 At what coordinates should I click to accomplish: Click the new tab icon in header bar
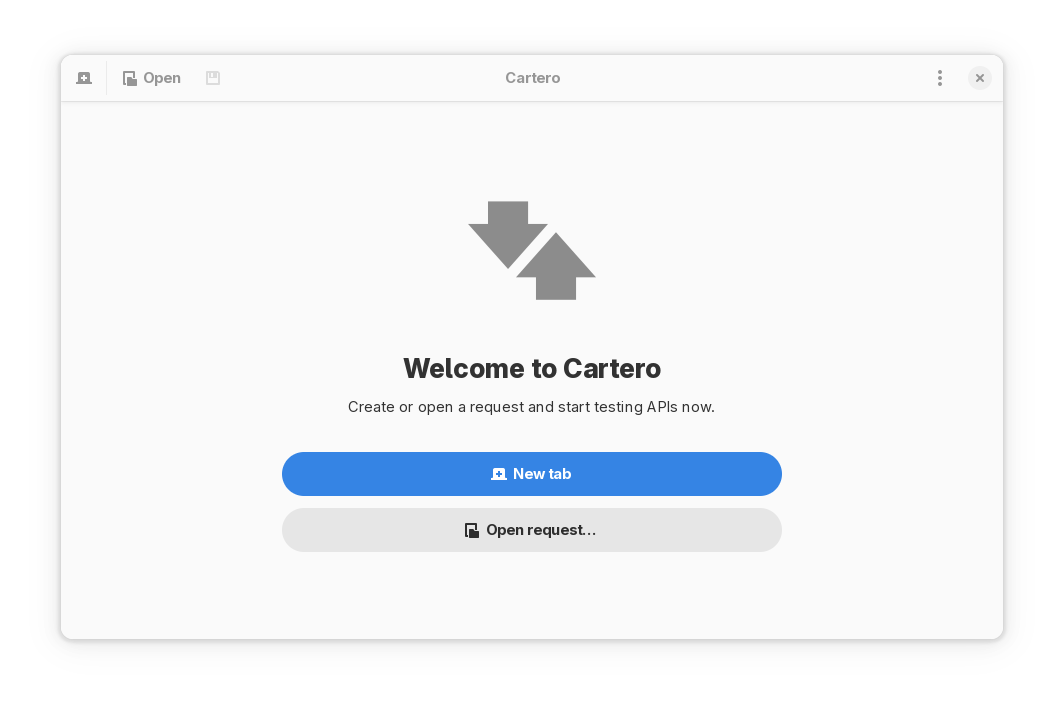tap(84, 78)
